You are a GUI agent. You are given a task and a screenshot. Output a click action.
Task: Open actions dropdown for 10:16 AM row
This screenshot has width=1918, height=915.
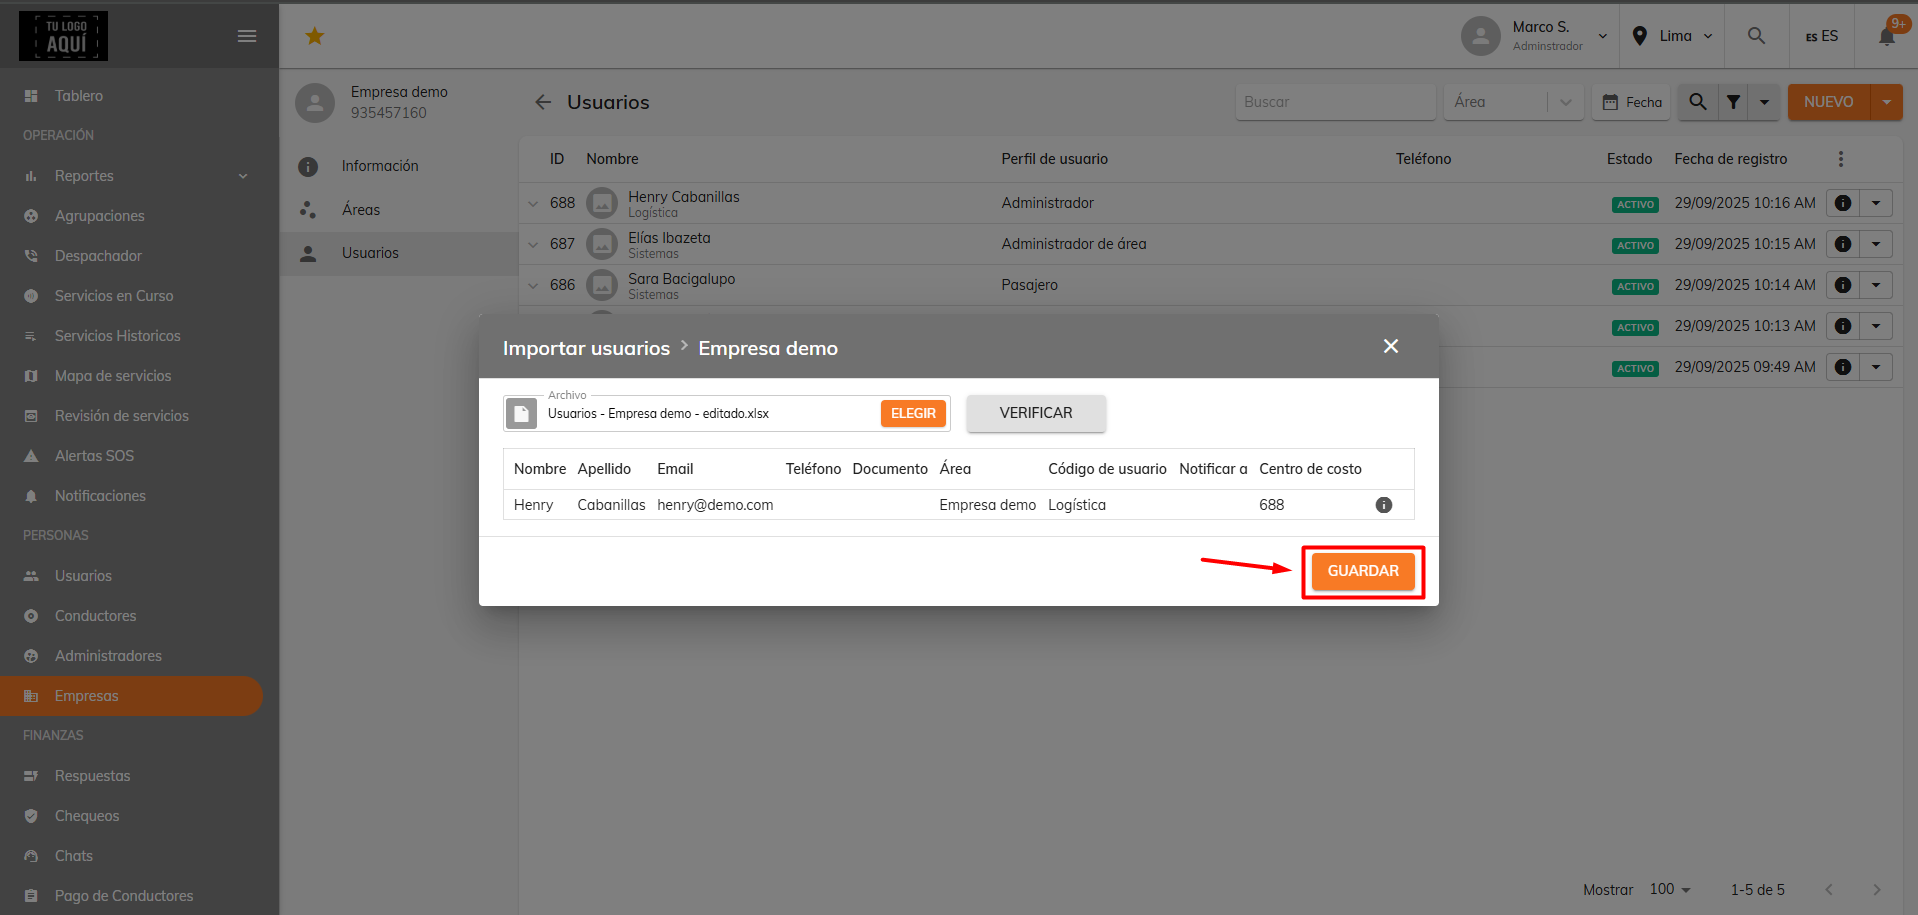coord(1876,203)
